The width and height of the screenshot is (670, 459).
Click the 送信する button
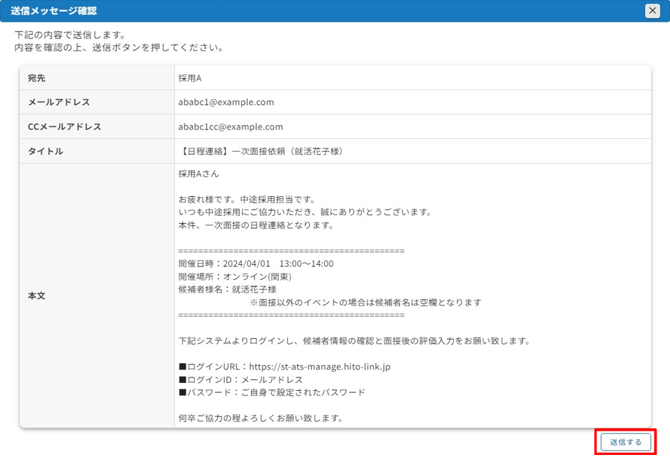(x=626, y=442)
